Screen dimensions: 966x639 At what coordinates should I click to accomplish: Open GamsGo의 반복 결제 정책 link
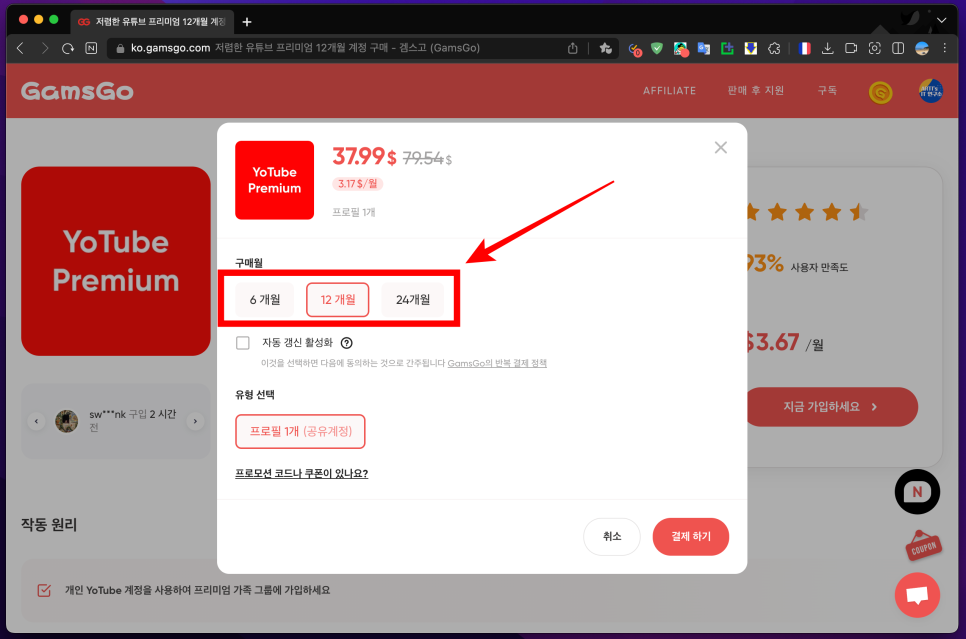(497, 363)
